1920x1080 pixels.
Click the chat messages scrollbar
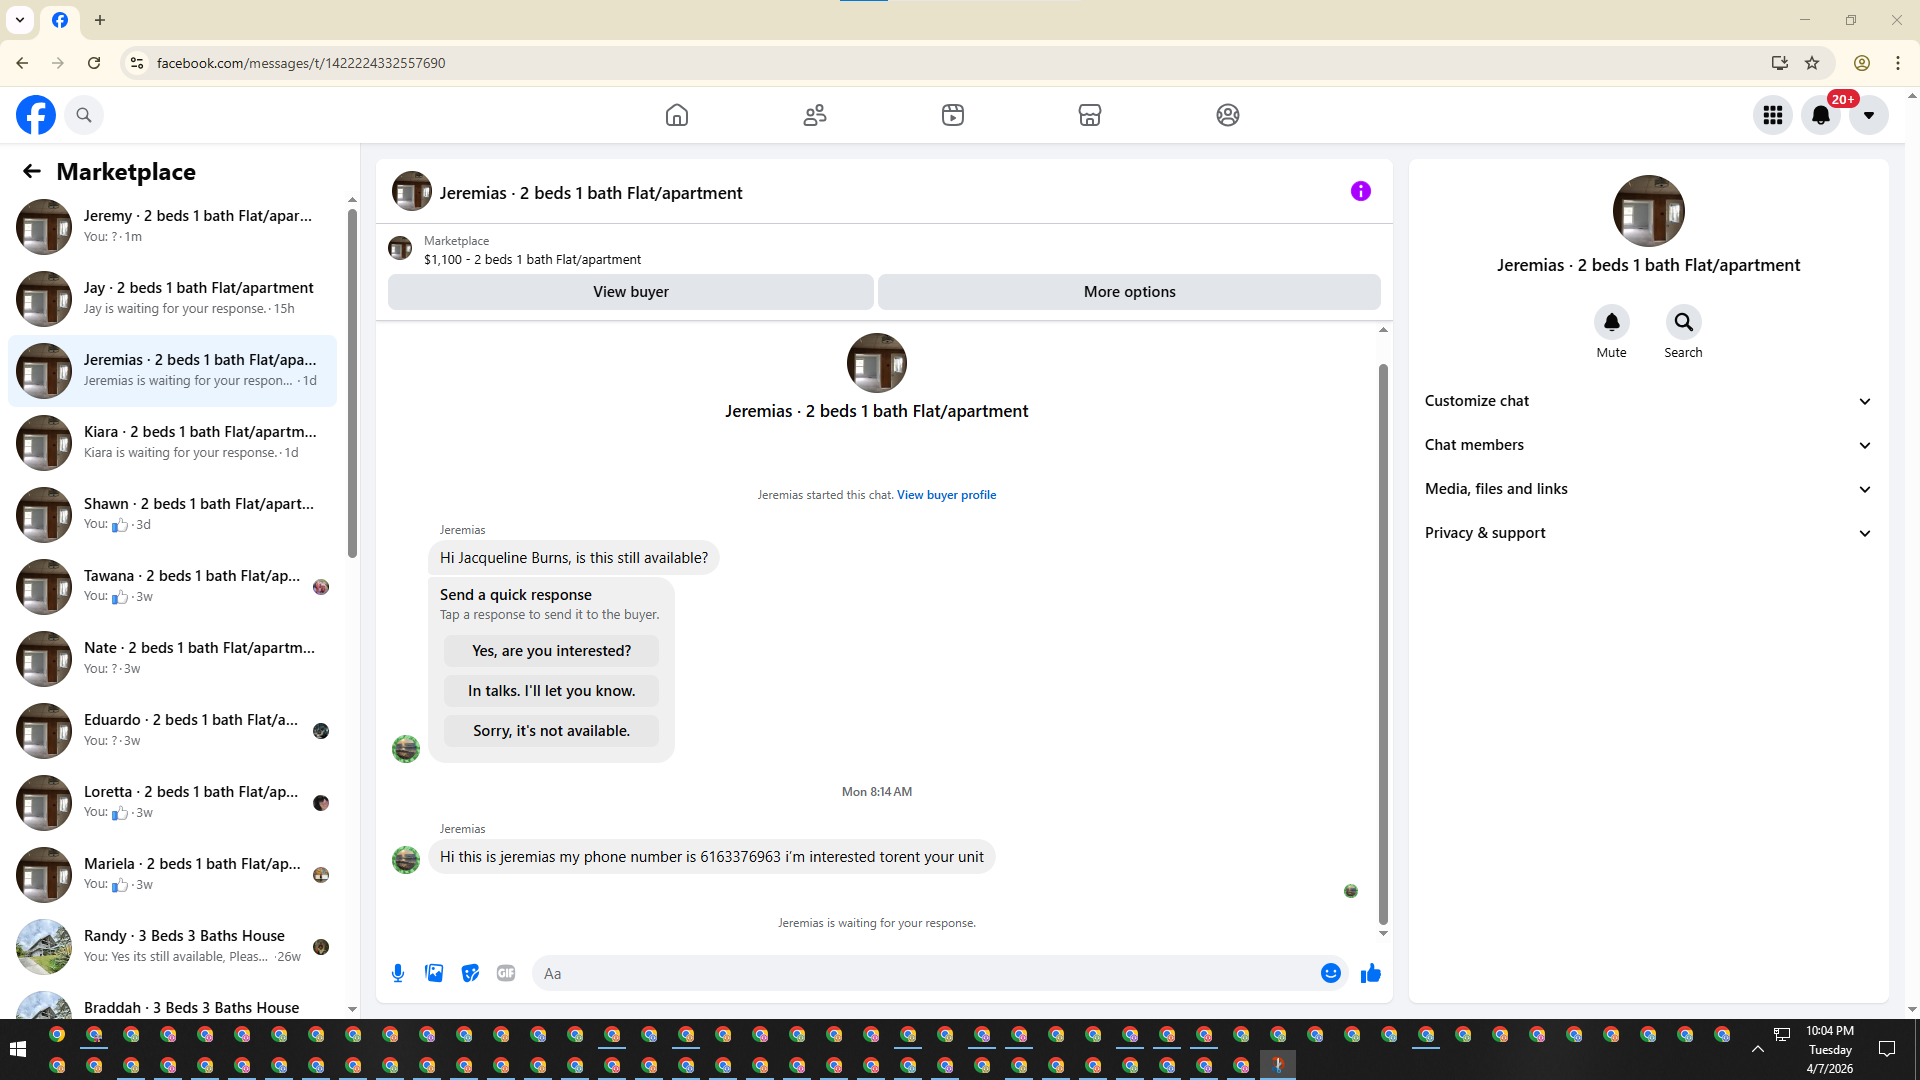[1383, 645]
